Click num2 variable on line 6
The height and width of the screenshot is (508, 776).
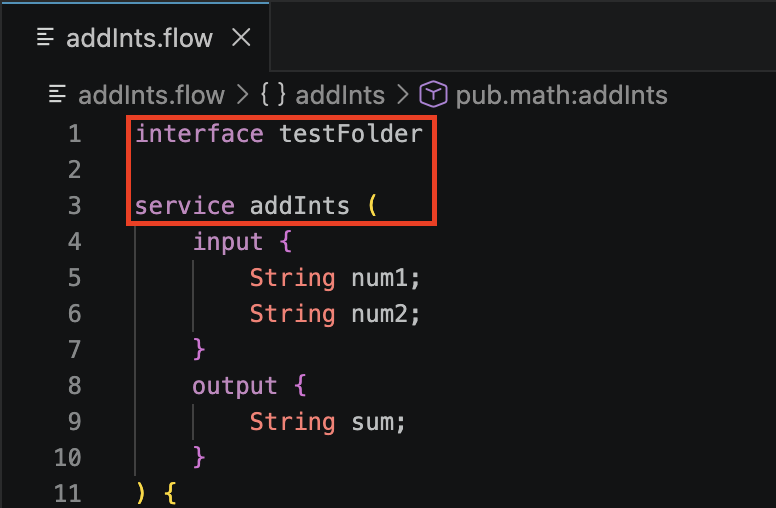pos(380,314)
